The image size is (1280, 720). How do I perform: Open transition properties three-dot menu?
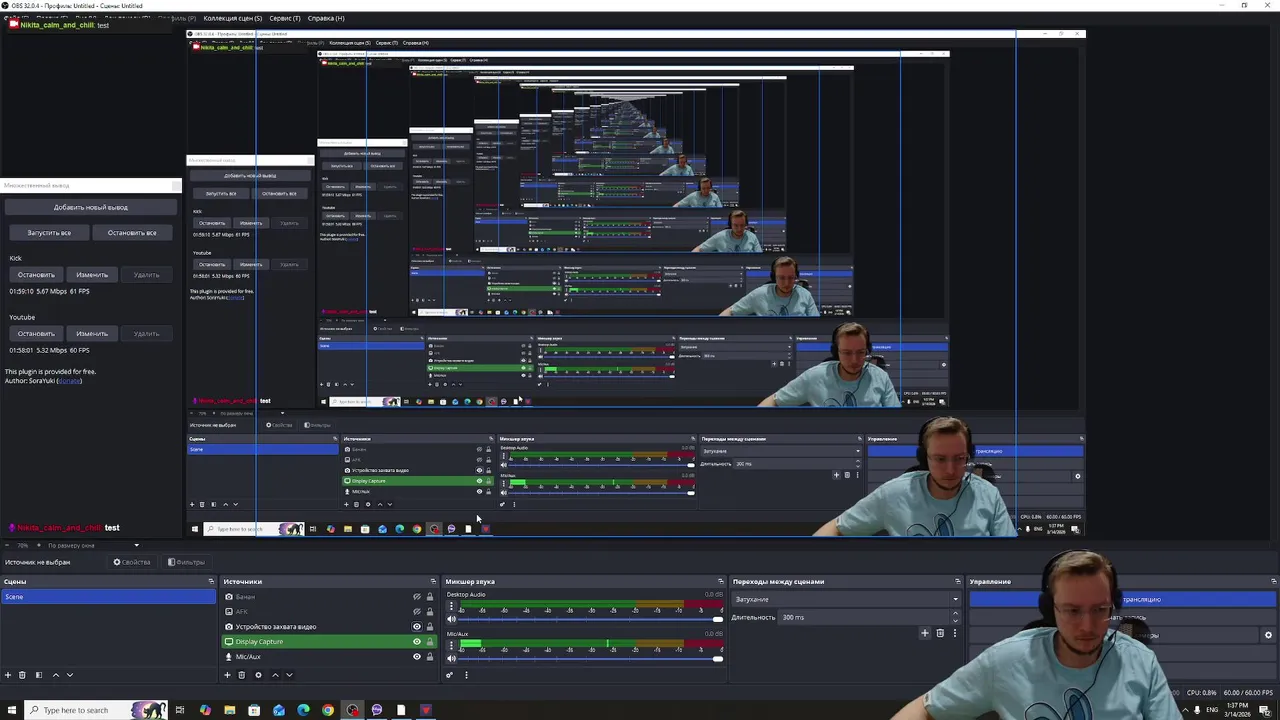point(954,633)
